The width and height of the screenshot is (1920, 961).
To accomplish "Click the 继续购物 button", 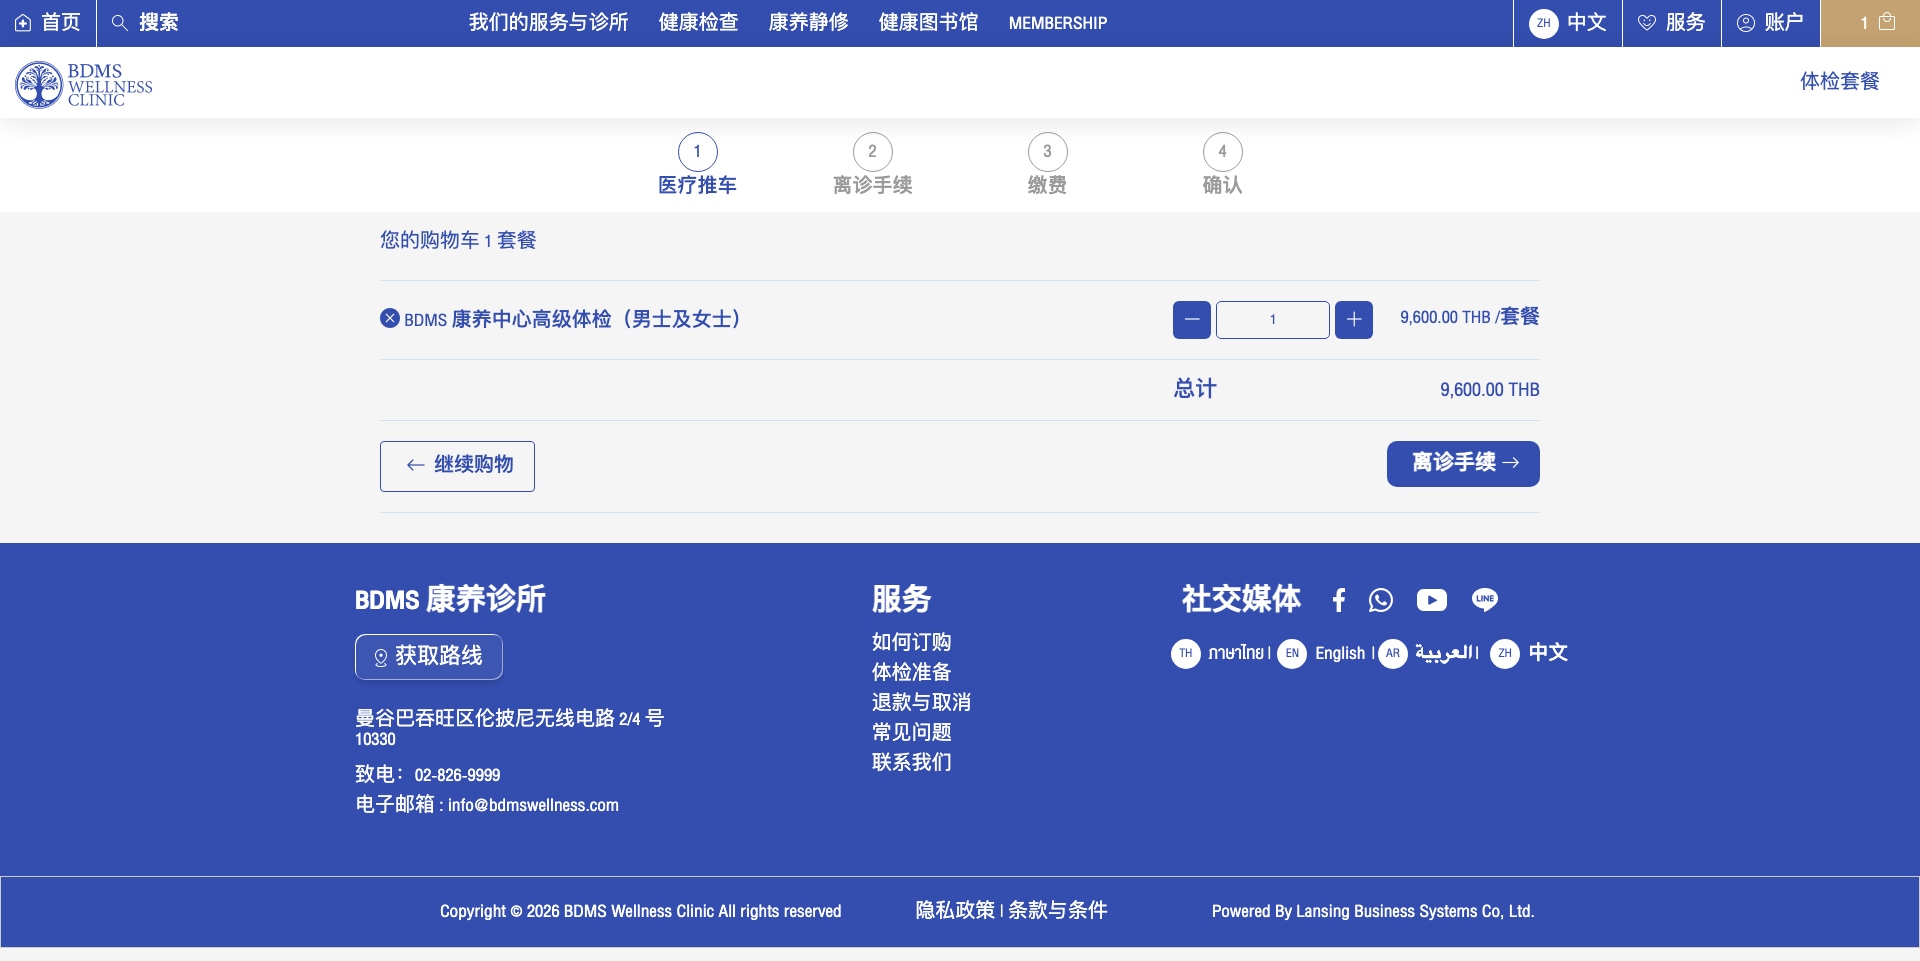I will point(457,466).
